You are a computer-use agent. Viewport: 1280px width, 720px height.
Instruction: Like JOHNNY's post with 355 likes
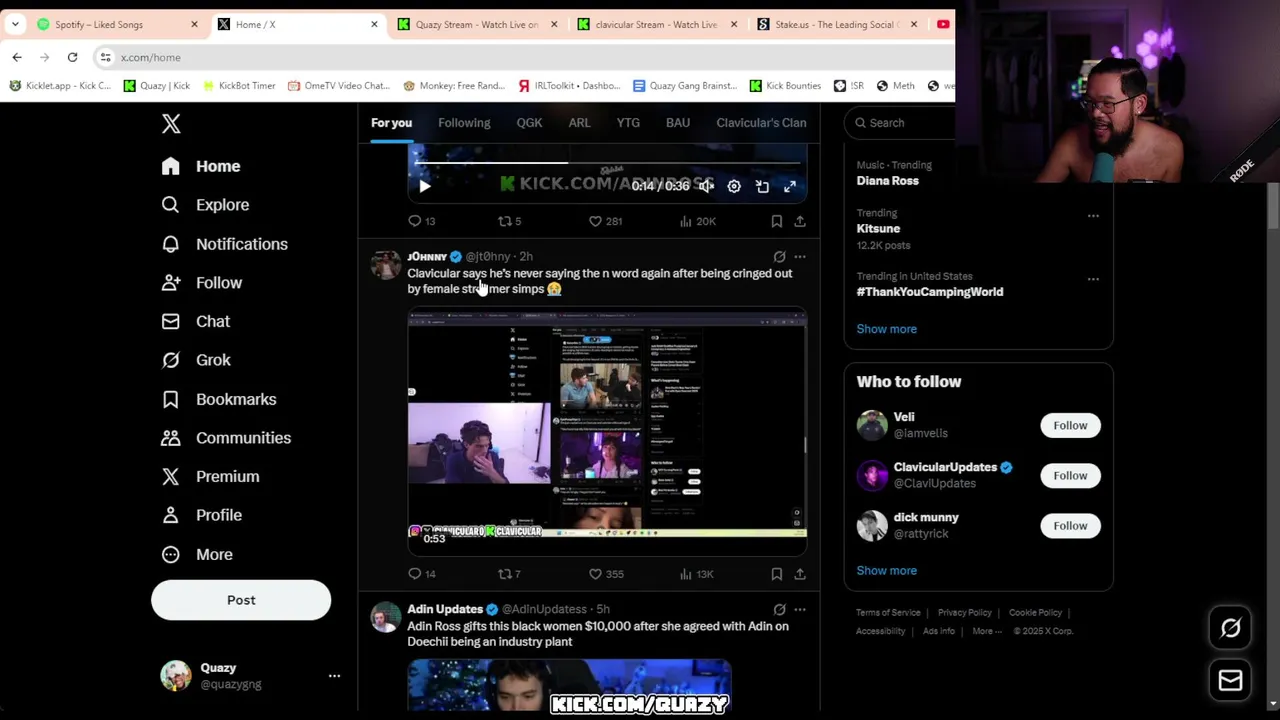(x=605, y=574)
